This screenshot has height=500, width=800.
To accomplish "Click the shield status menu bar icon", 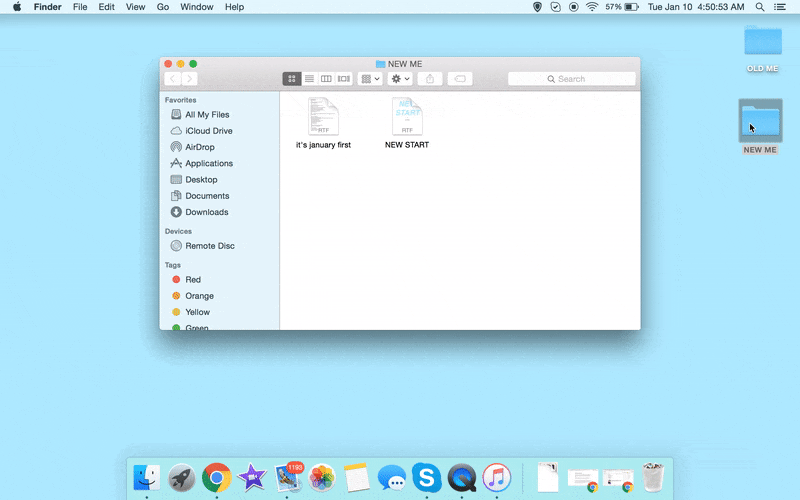I will (537, 7).
